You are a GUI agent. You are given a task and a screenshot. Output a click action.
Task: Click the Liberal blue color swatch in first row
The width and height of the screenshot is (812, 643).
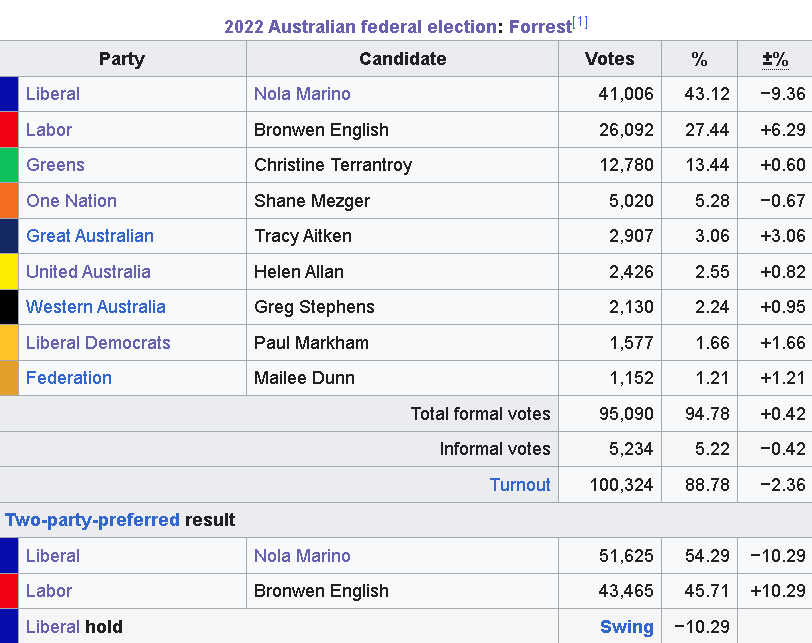[x=9, y=94]
